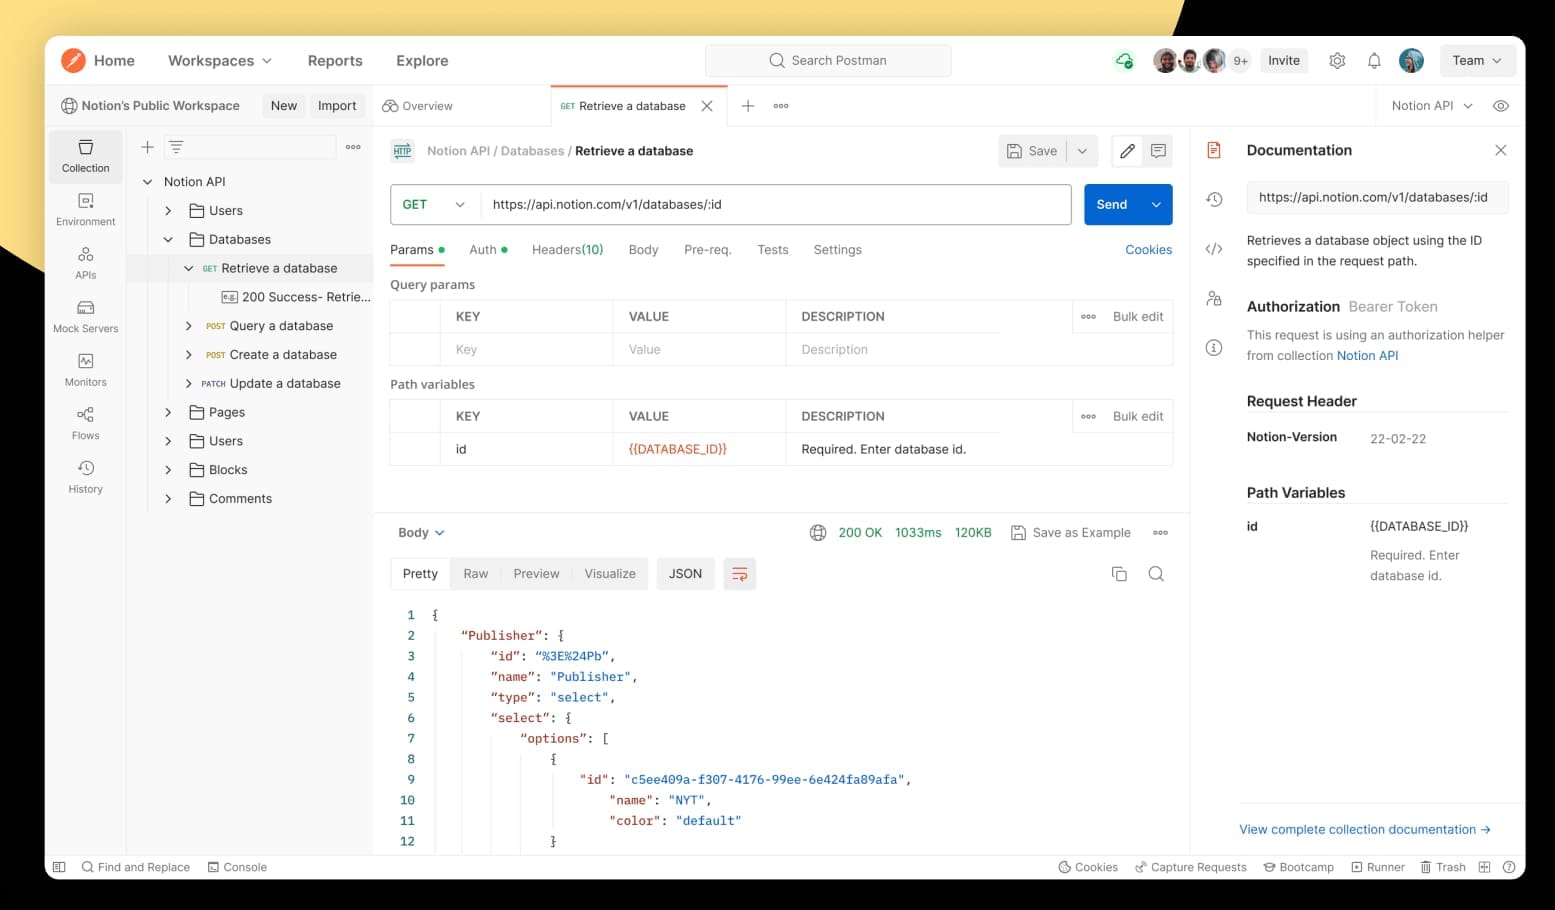
Task: Click the cloud sync status icon
Action: pos(1124,60)
